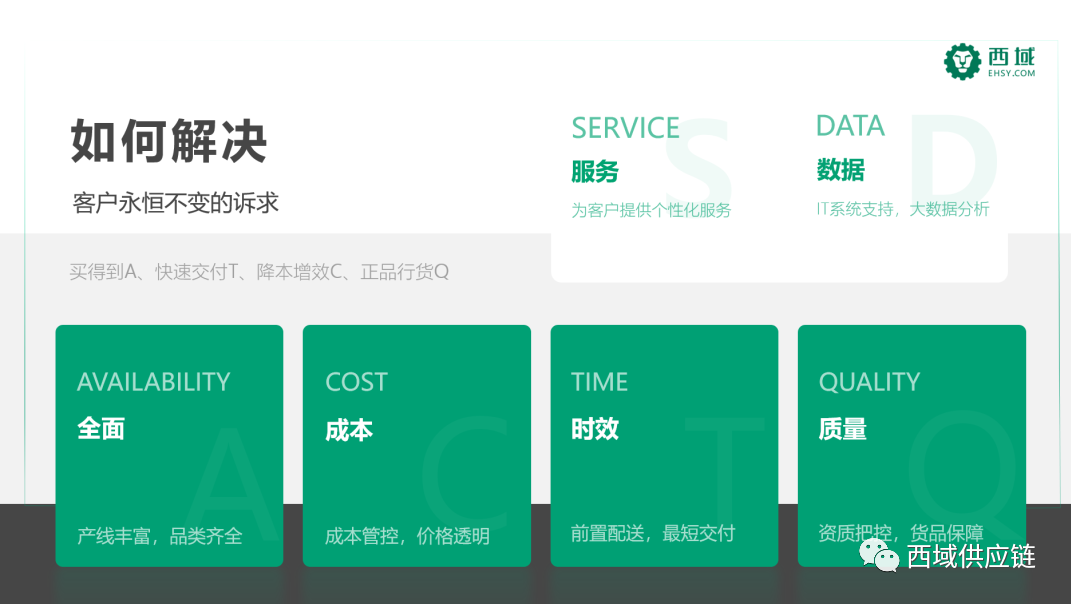Switch to the SERVICE tab

point(625,127)
